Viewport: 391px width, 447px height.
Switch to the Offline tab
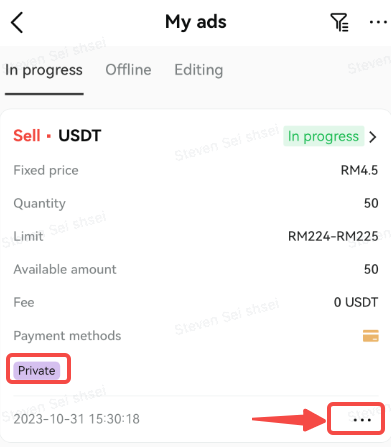point(128,70)
